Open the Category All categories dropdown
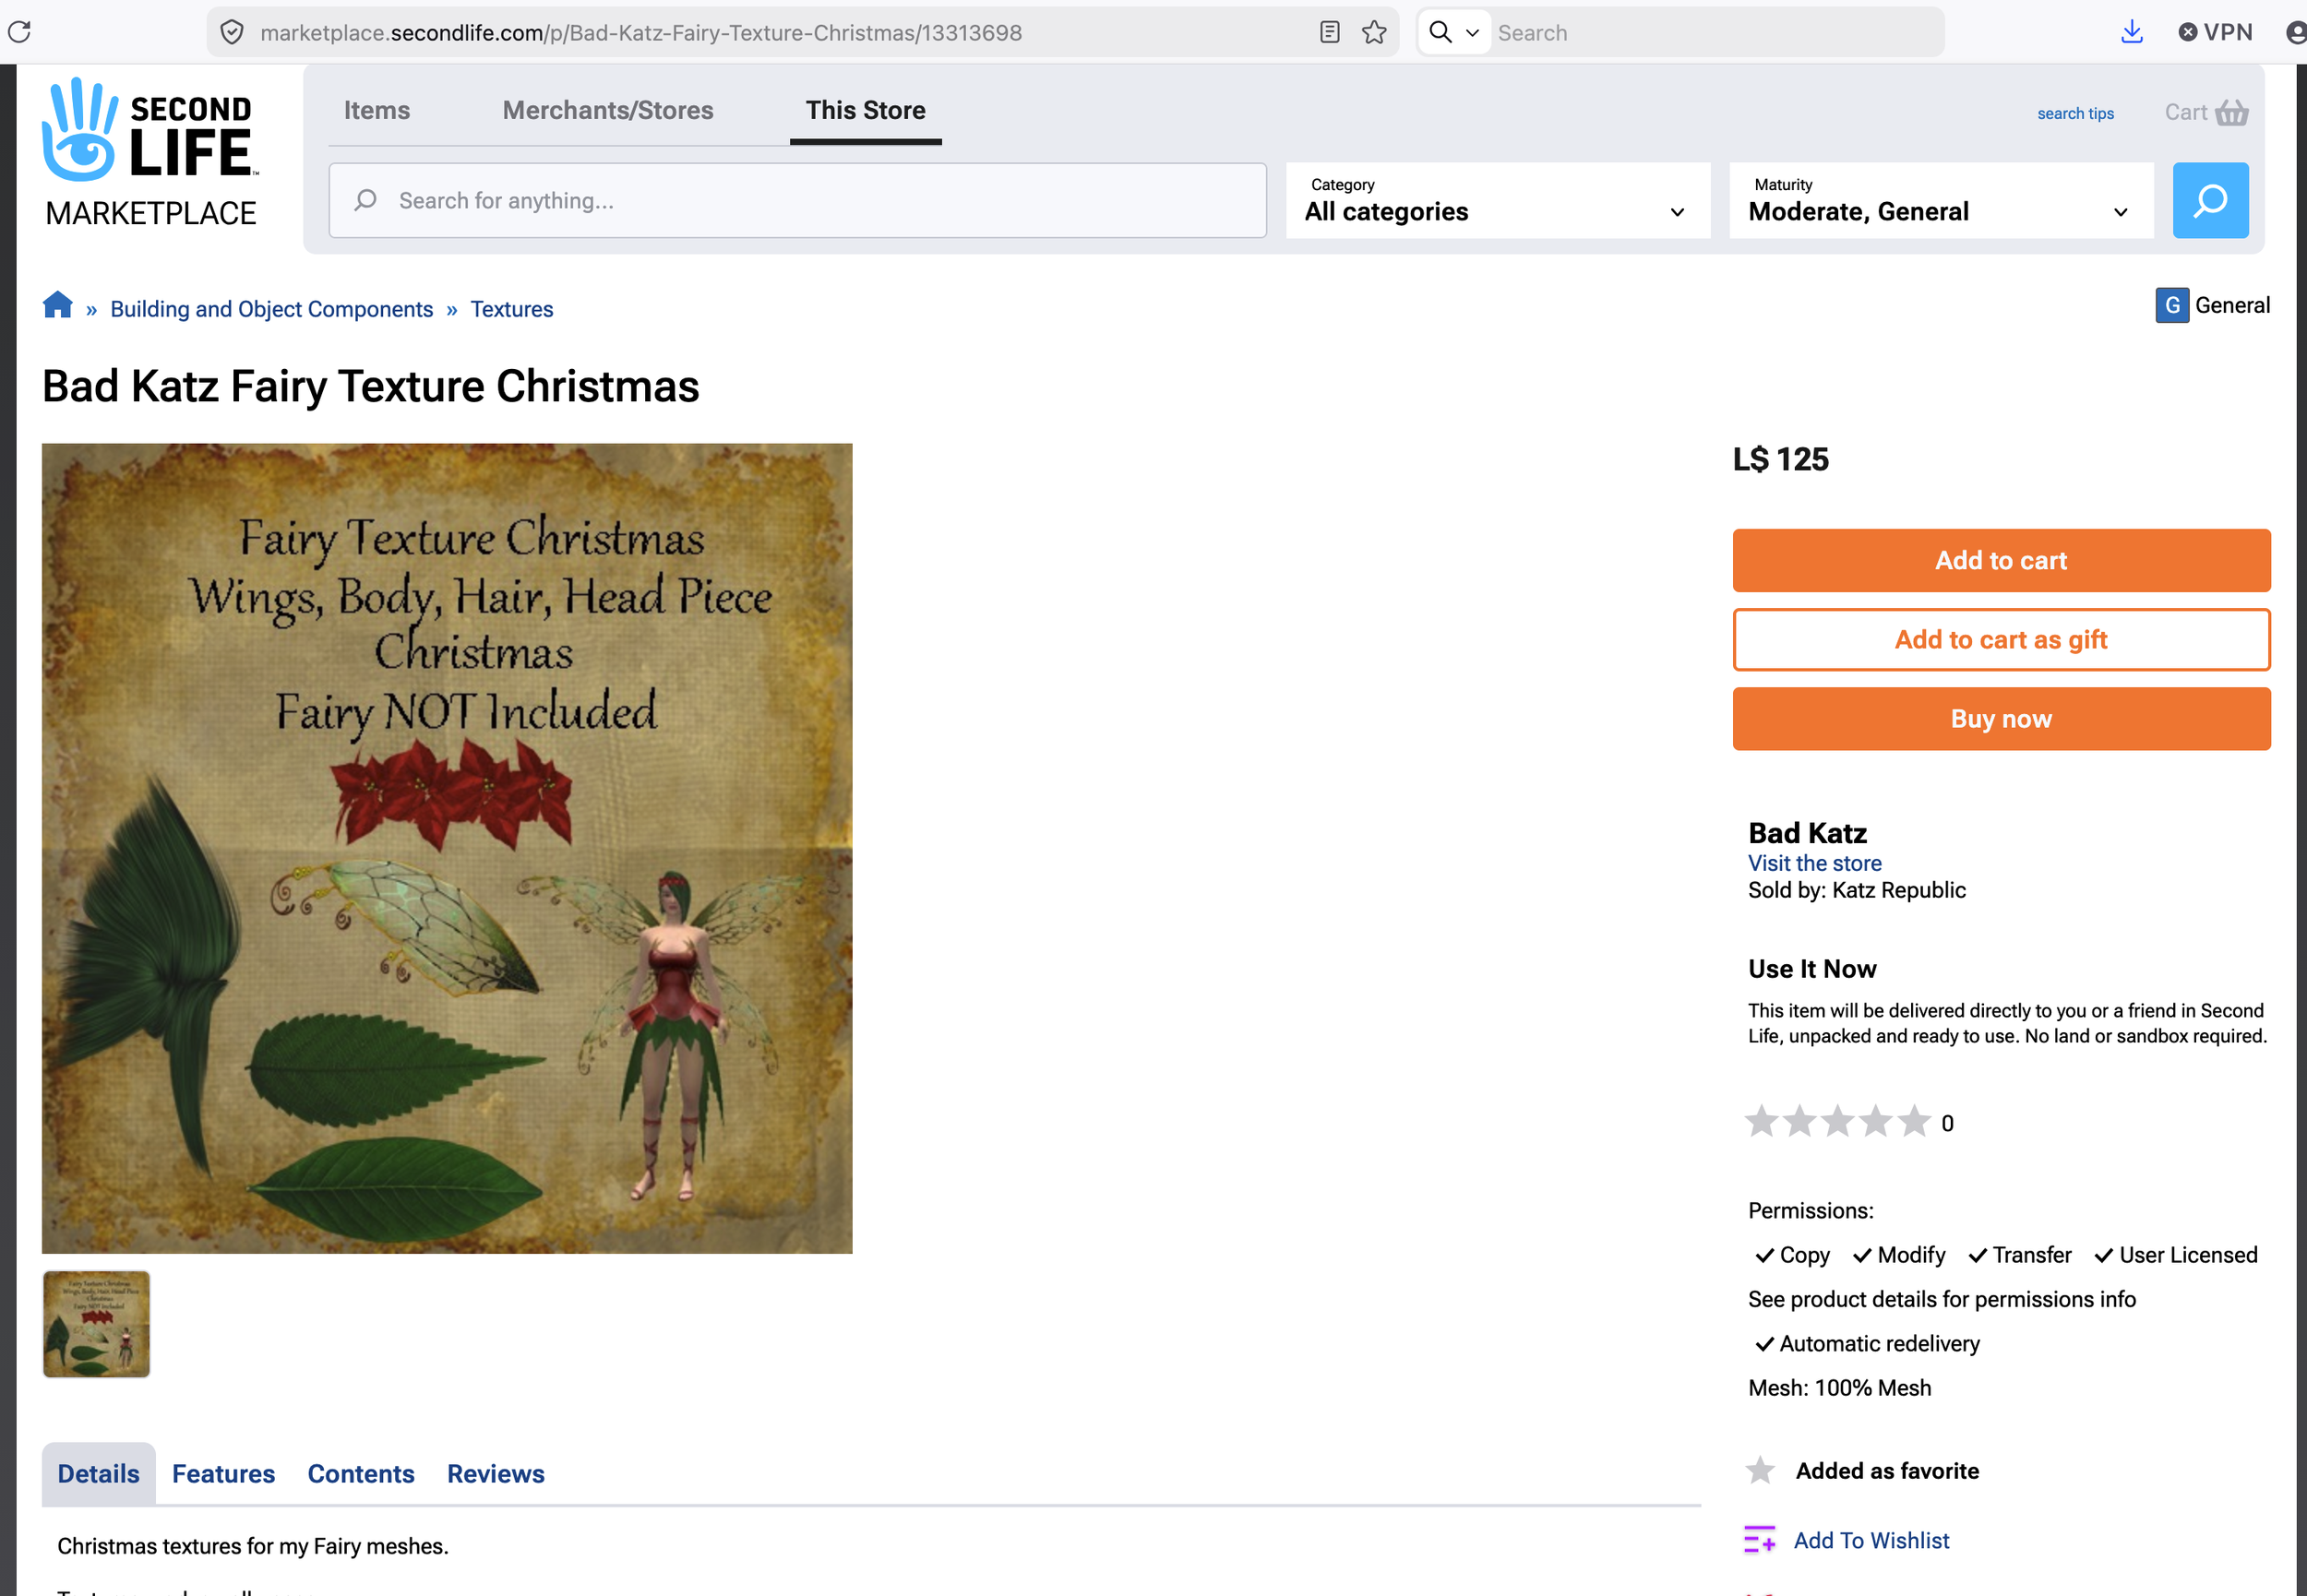Screen dimensions: 2307x1596 coord(1497,200)
